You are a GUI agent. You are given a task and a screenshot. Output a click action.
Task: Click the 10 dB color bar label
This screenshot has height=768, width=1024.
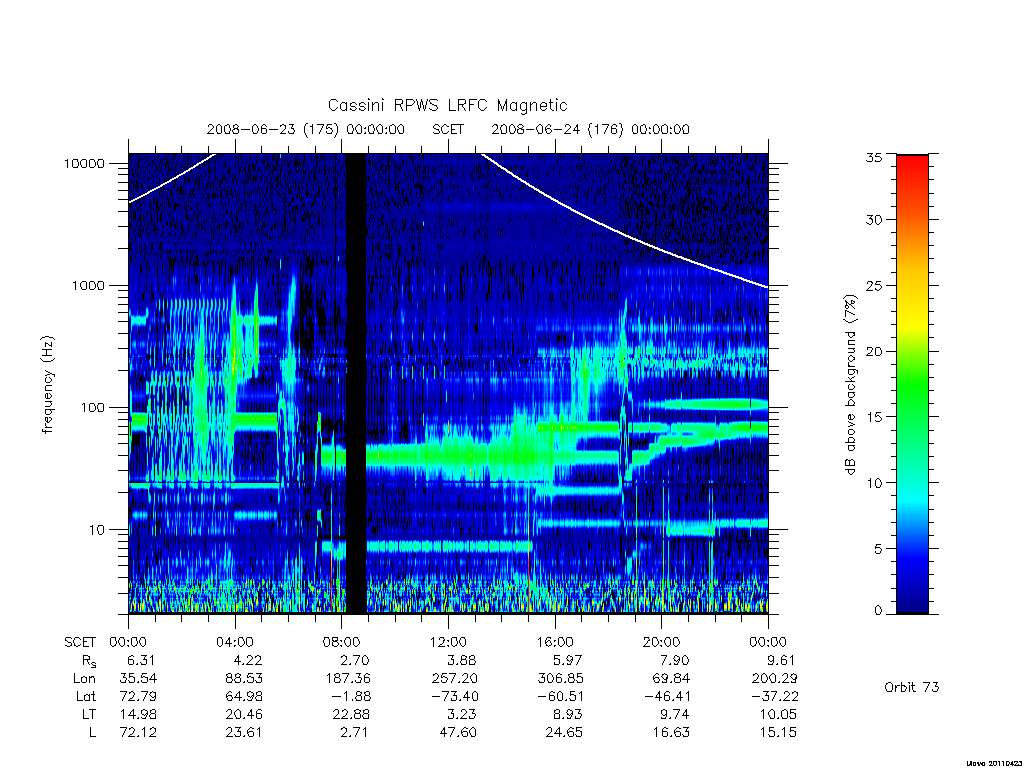pos(874,483)
